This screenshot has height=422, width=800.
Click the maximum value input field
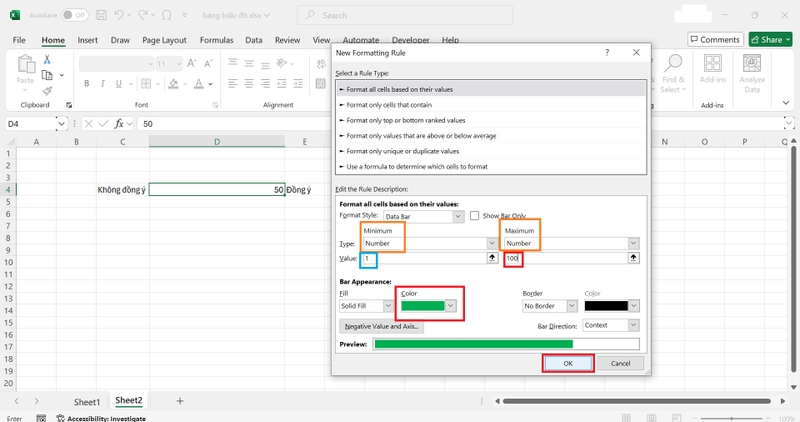tap(566, 258)
